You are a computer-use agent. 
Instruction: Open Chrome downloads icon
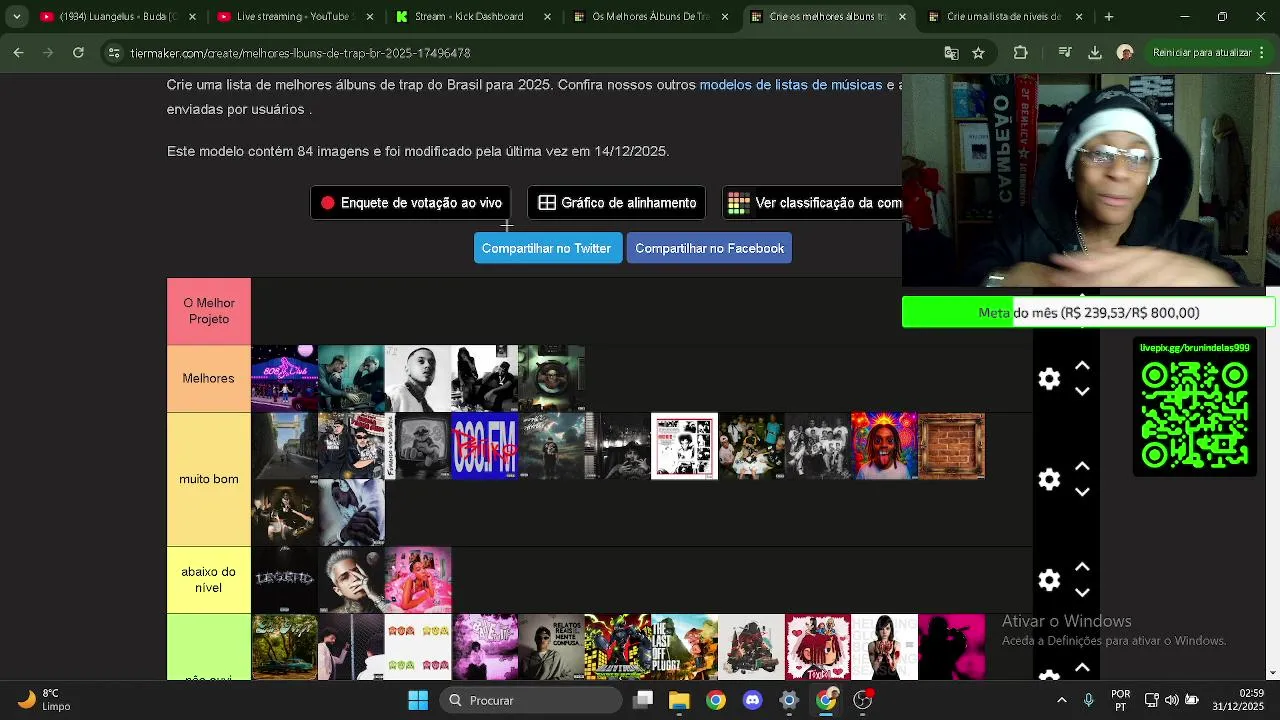click(x=1094, y=53)
